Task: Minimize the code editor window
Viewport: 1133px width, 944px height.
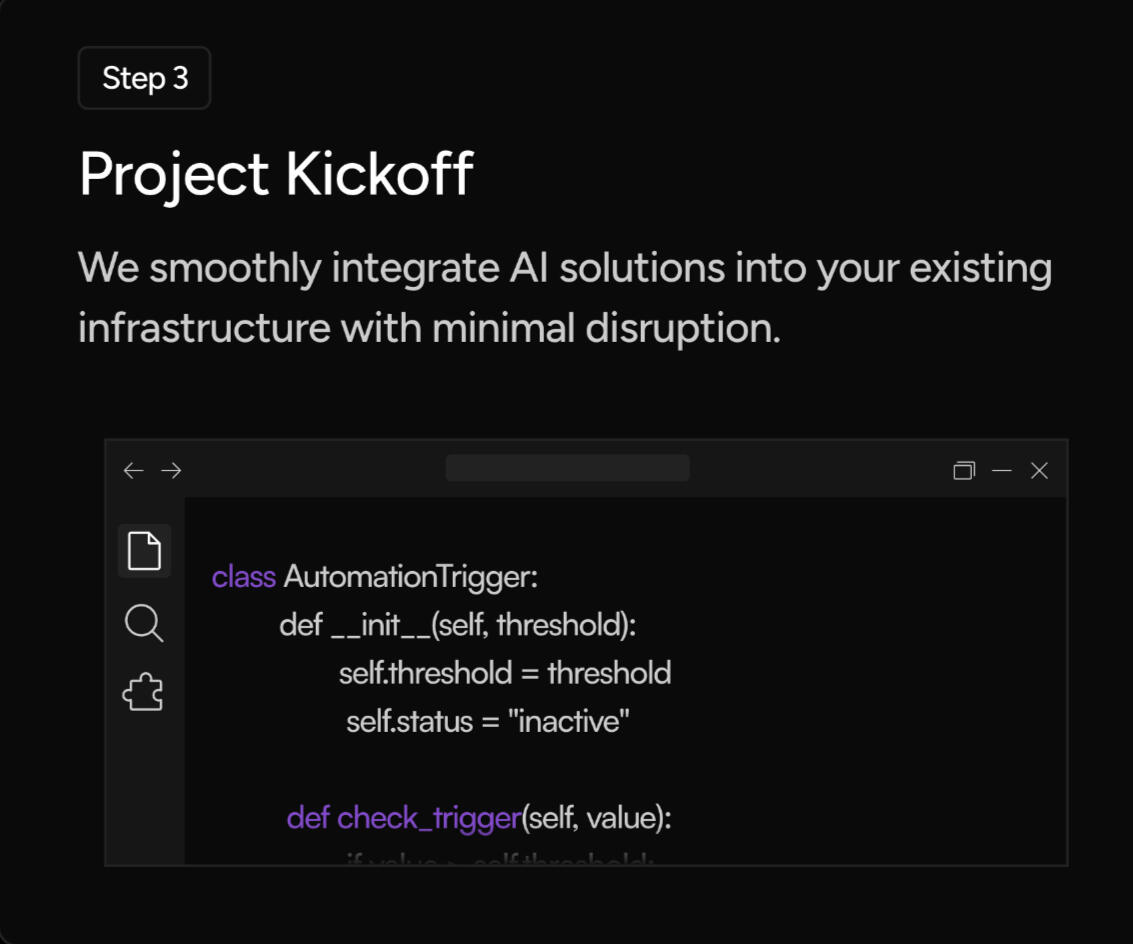Action: pyautogui.click(x=1002, y=470)
